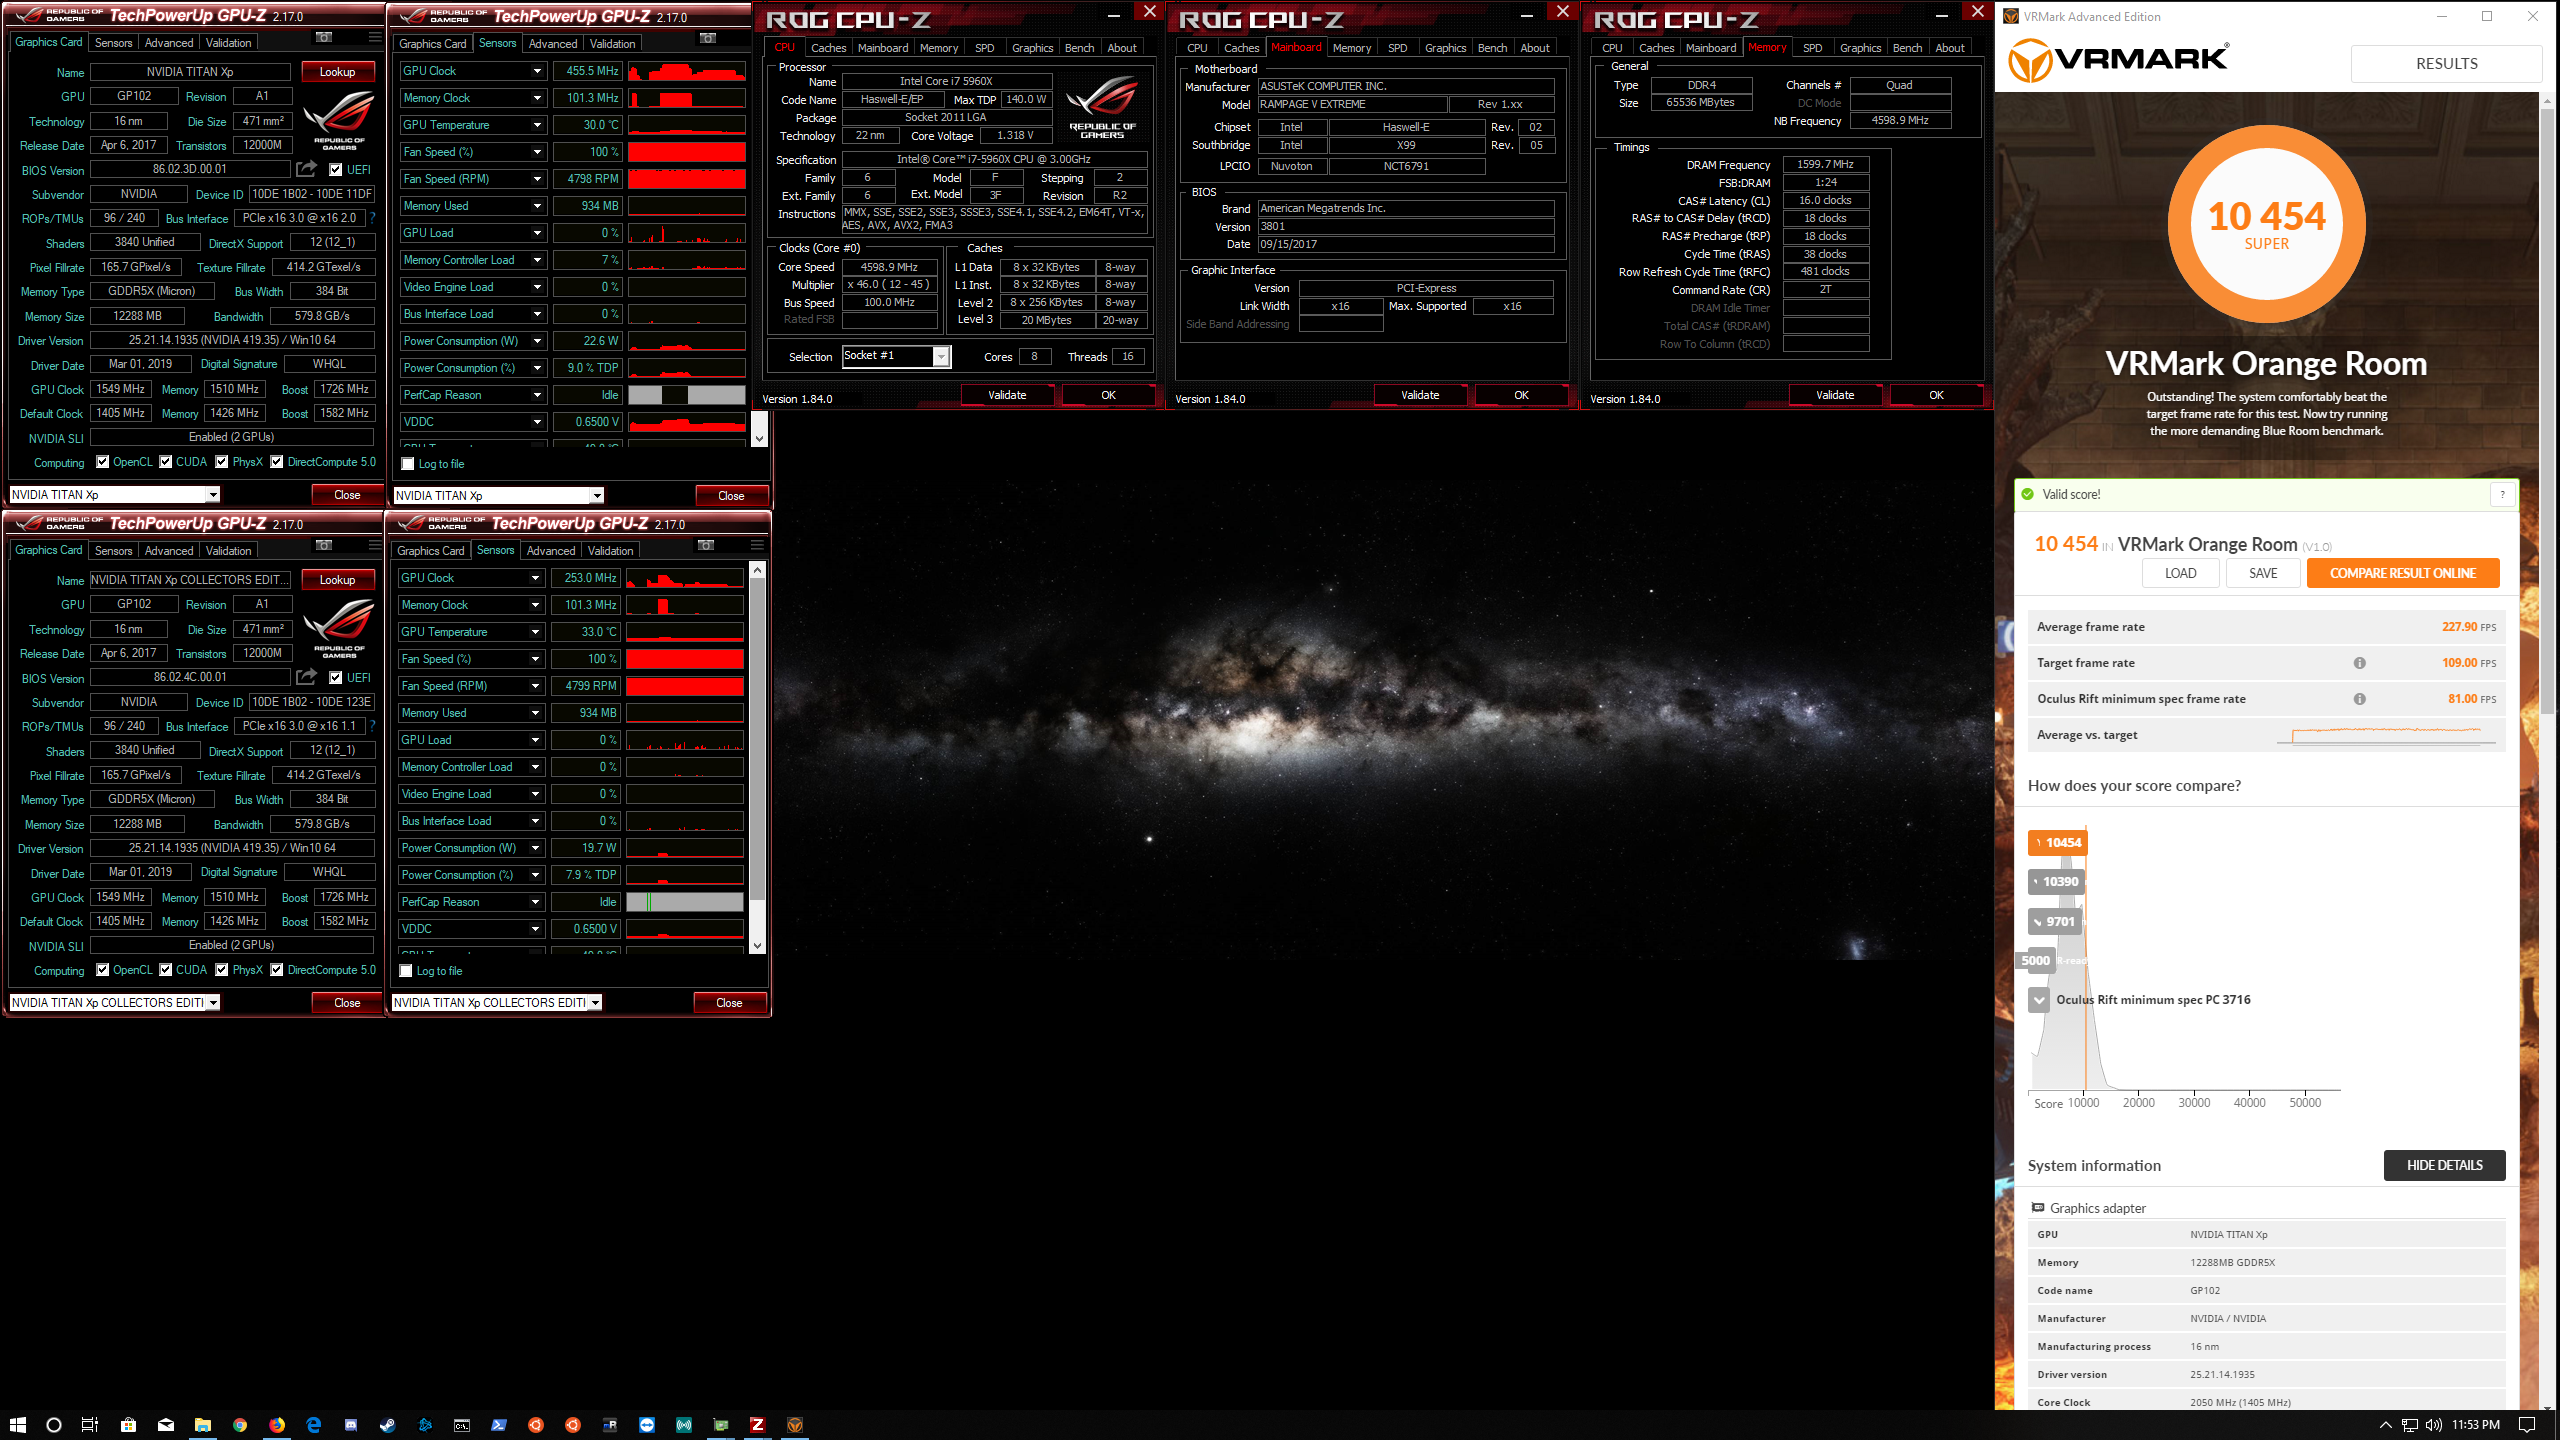Click the help question mark in Valid score banner

point(2503,494)
